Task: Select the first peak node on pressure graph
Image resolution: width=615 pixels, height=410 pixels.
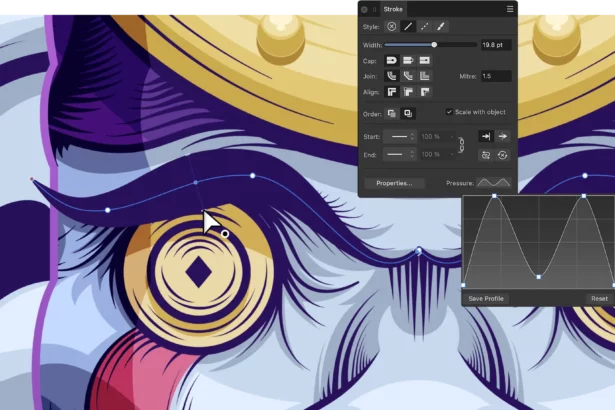Action: [x=494, y=196]
